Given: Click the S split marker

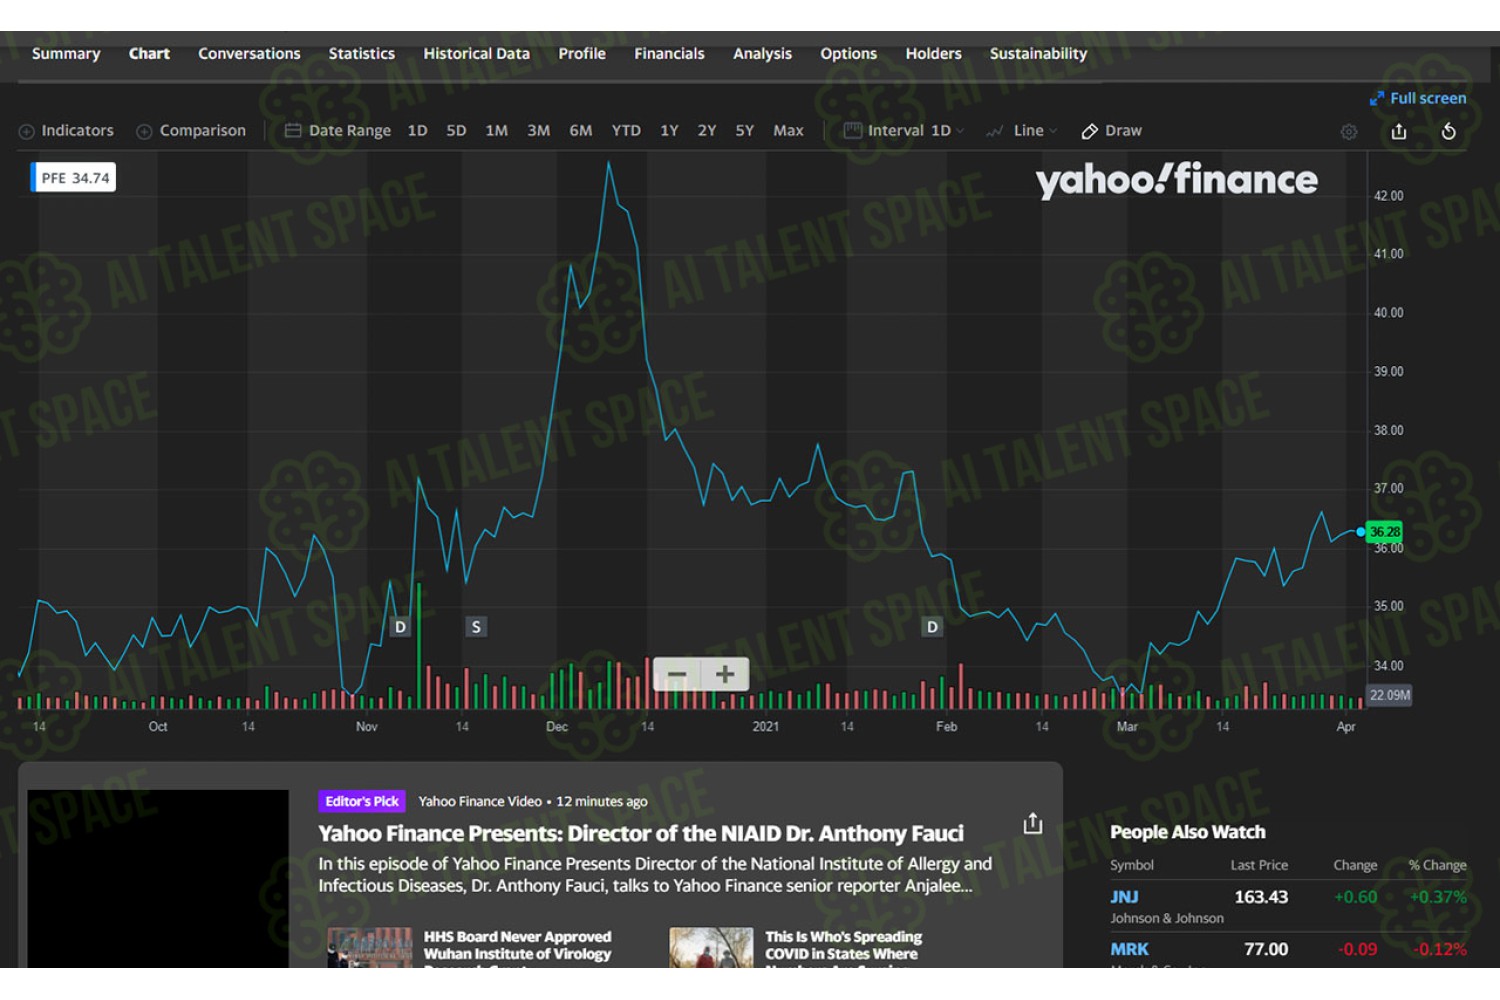Looking at the screenshot, I should 476,627.
